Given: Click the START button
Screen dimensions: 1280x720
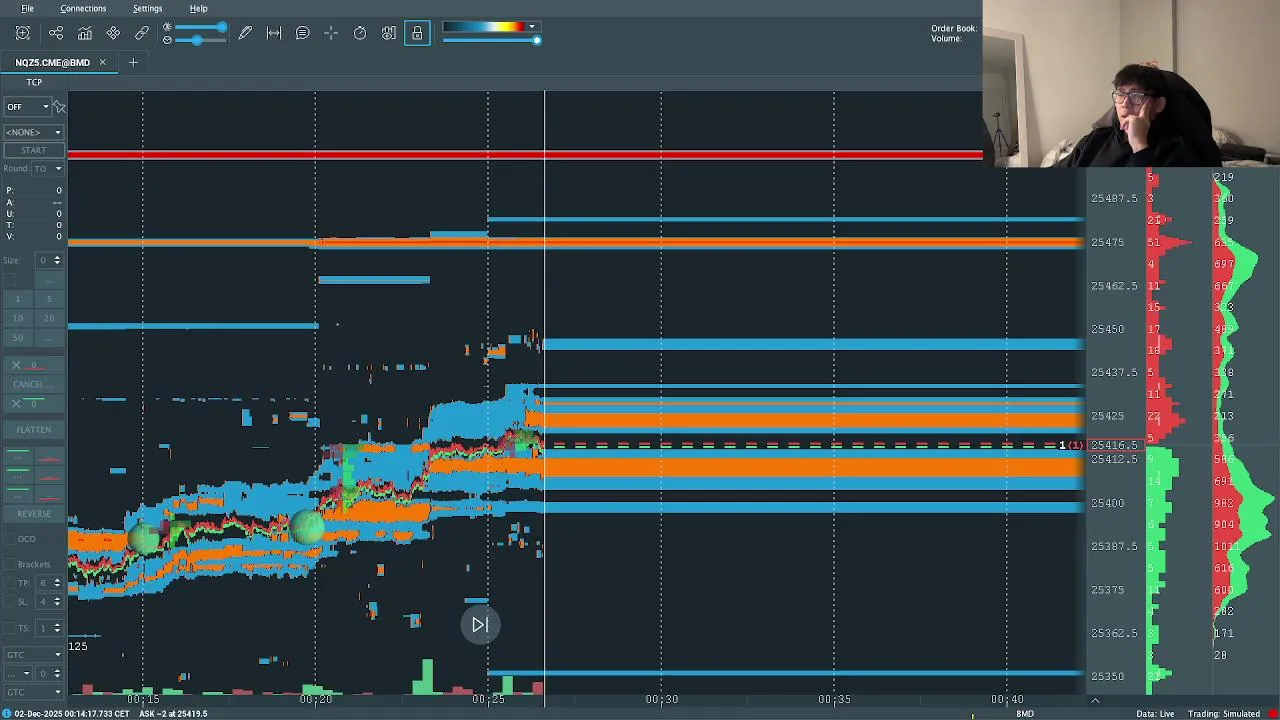Looking at the screenshot, I should [x=33, y=150].
